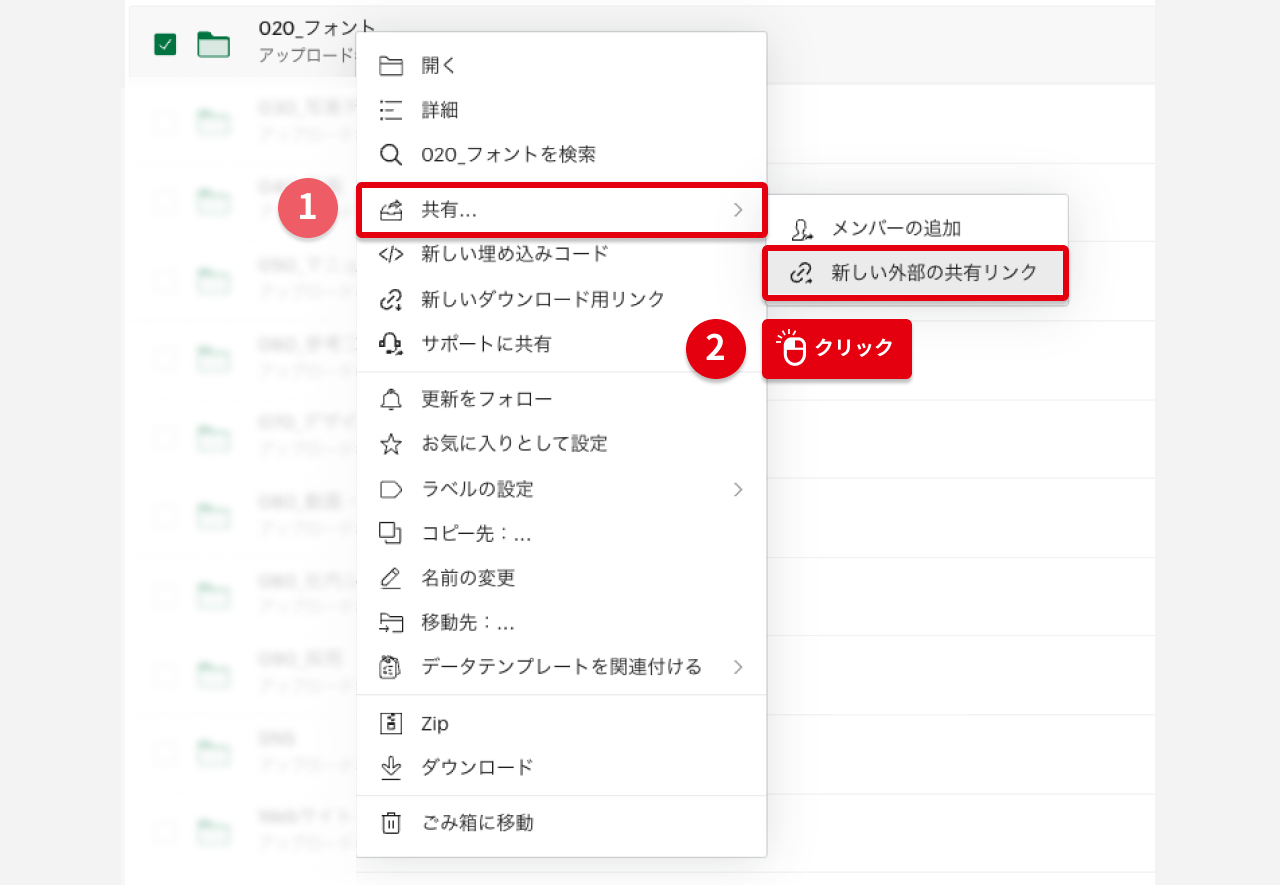Click the download arrow icon for ダウンロード
Image resolution: width=1280 pixels, height=885 pixels.
point(391,767)
